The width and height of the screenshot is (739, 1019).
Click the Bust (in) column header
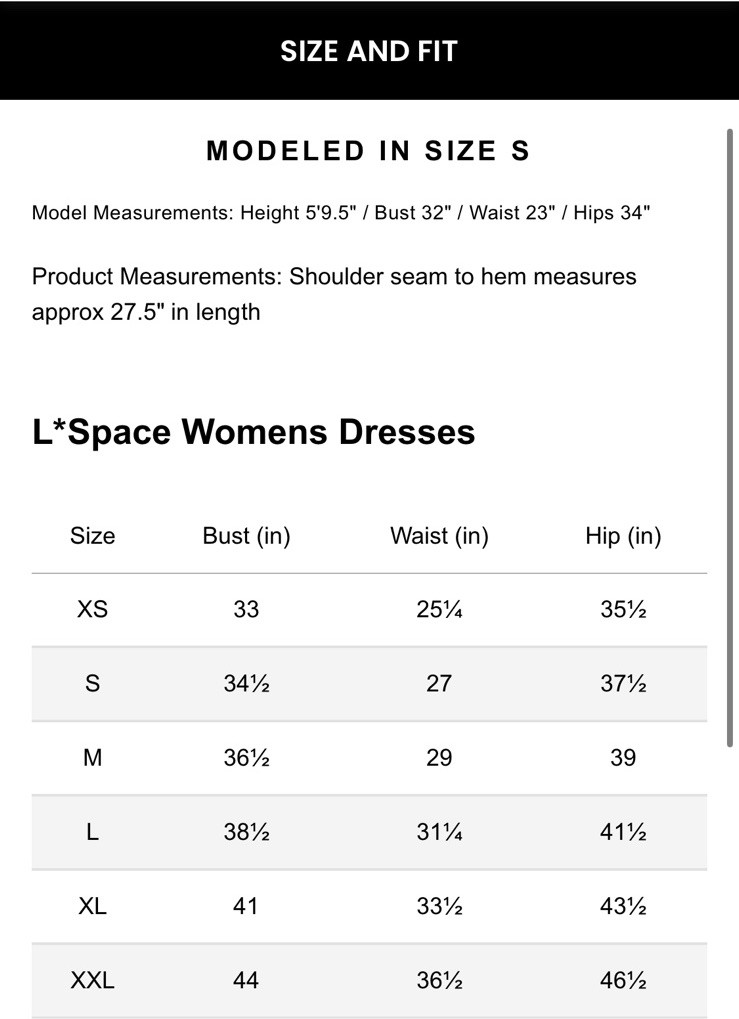pos(246,536)
